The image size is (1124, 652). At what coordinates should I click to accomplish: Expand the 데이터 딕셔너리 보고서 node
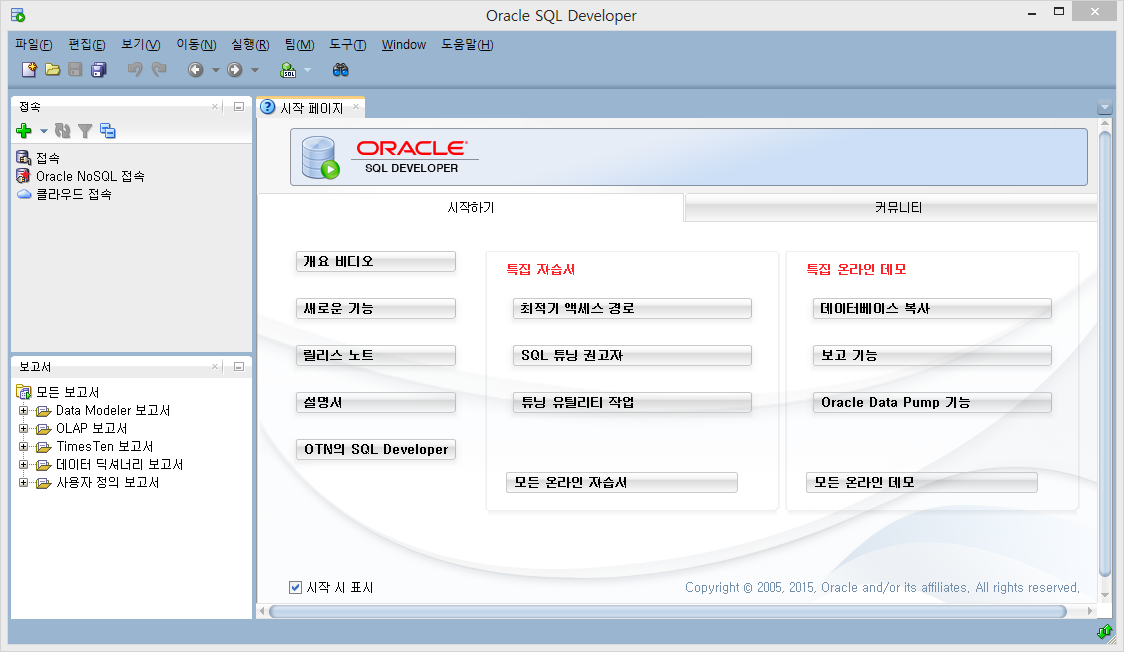24,464
